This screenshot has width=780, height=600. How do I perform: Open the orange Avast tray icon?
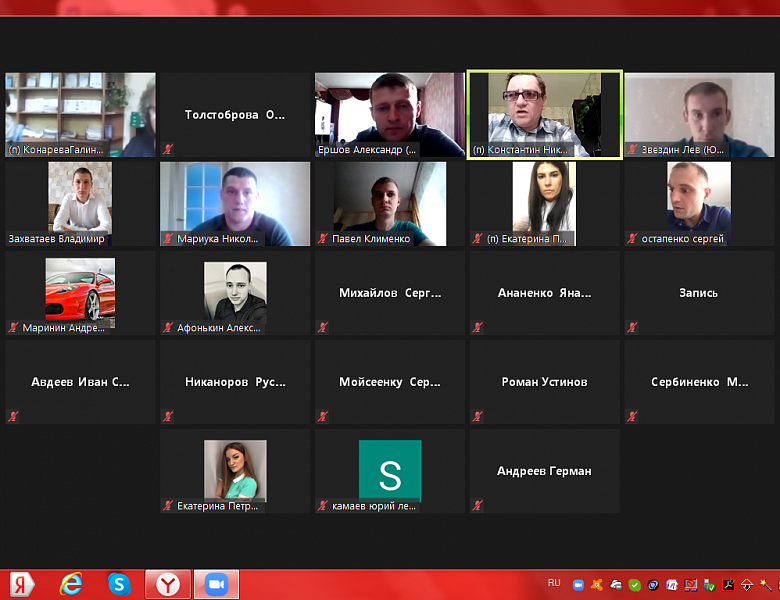coord(596,585)
